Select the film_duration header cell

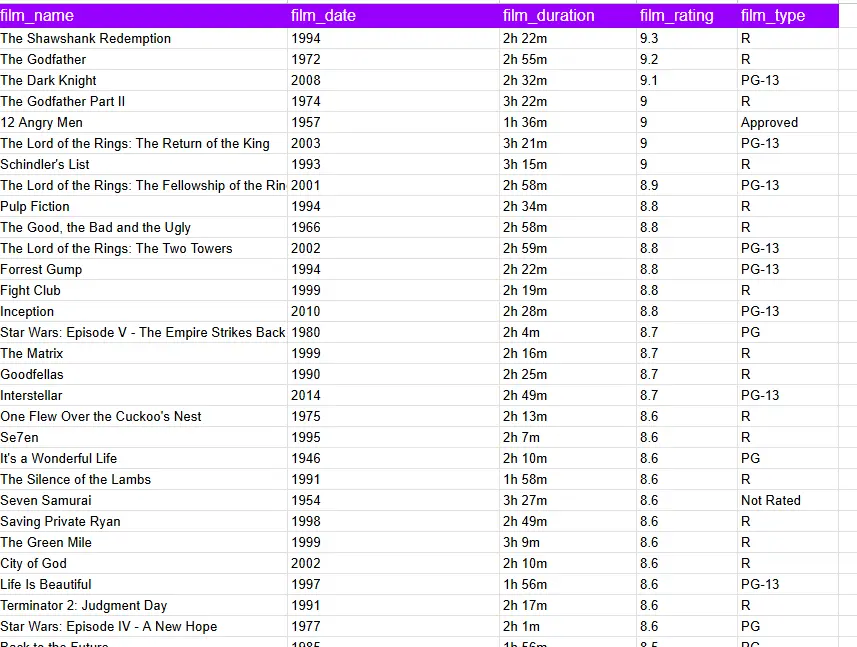click(x=568, y=15)
